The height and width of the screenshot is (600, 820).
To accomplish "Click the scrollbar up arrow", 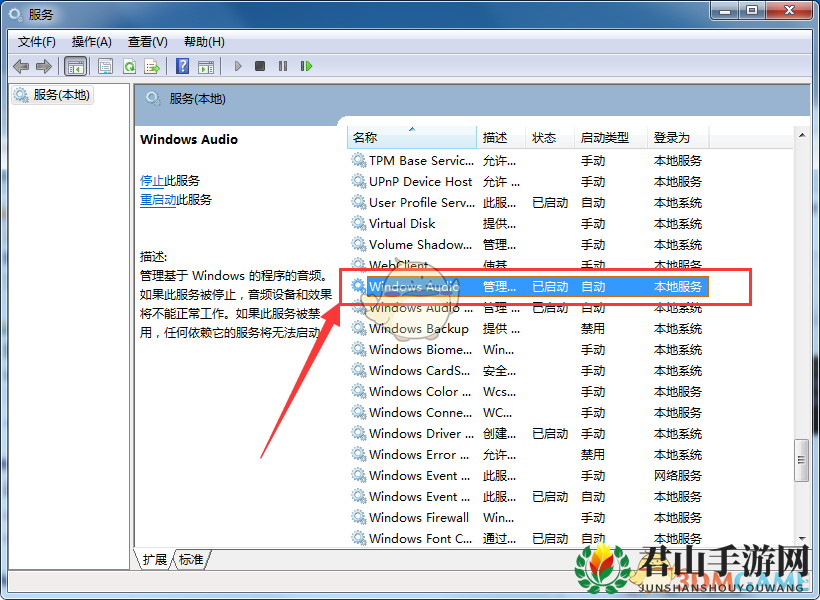I will pyautogui.click(x=802, y=135).
